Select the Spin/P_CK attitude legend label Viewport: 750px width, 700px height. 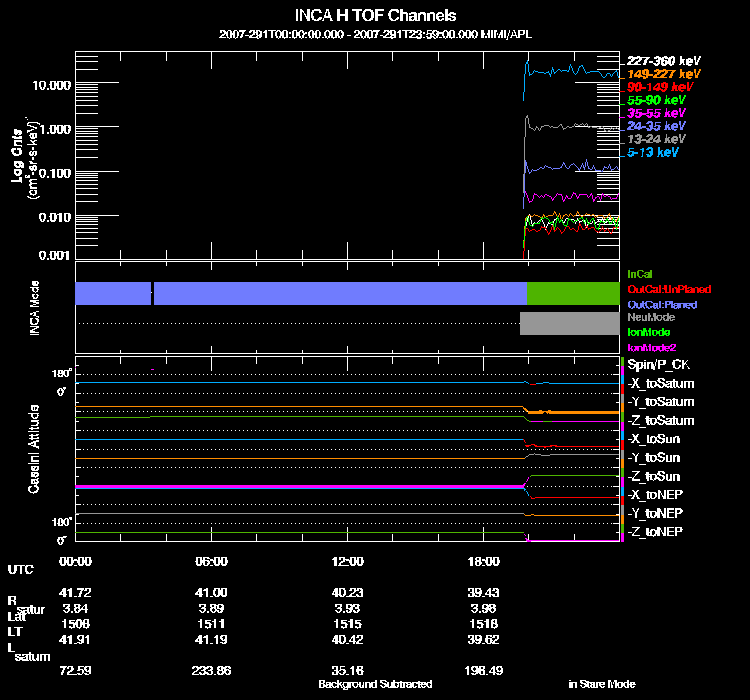(x=656, y=366)
